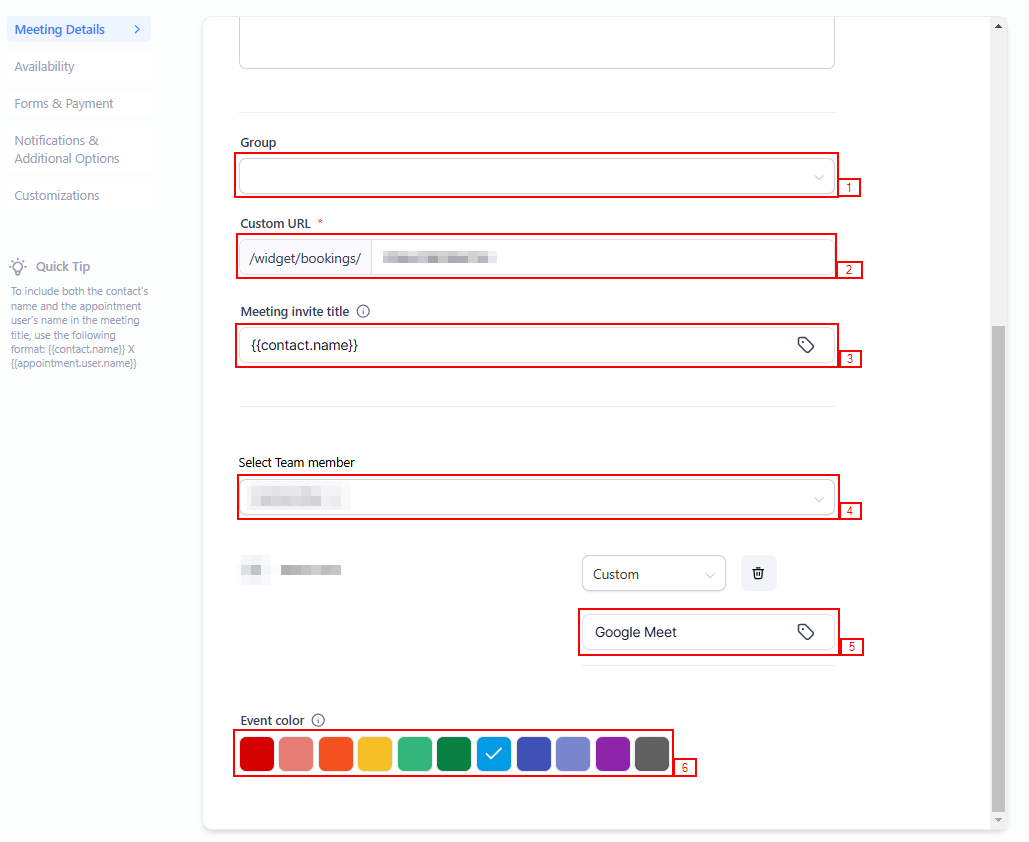This screenshot has width=1029, height=842.
Task: Expand the Select Team member dropdown
Action: point(537,498)
